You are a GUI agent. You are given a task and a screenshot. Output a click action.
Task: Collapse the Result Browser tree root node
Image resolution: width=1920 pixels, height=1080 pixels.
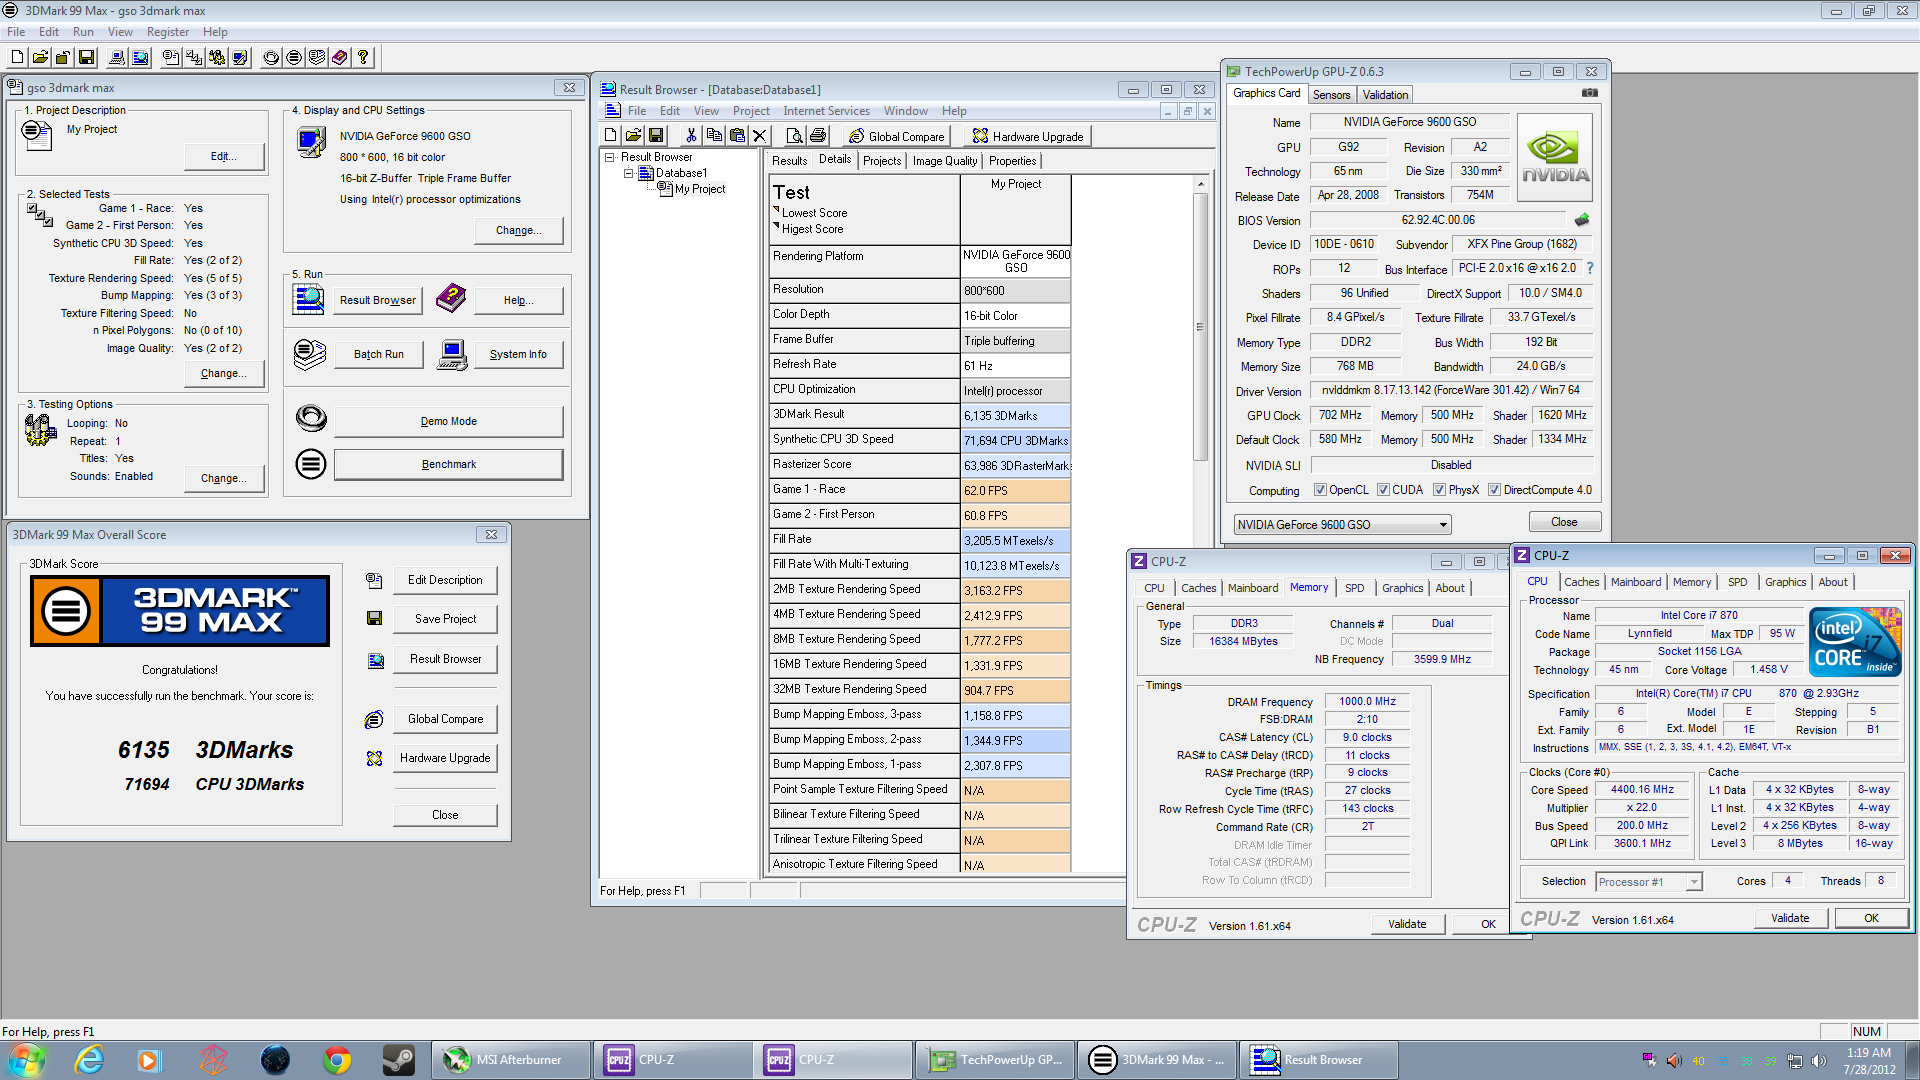coord(609,157)
